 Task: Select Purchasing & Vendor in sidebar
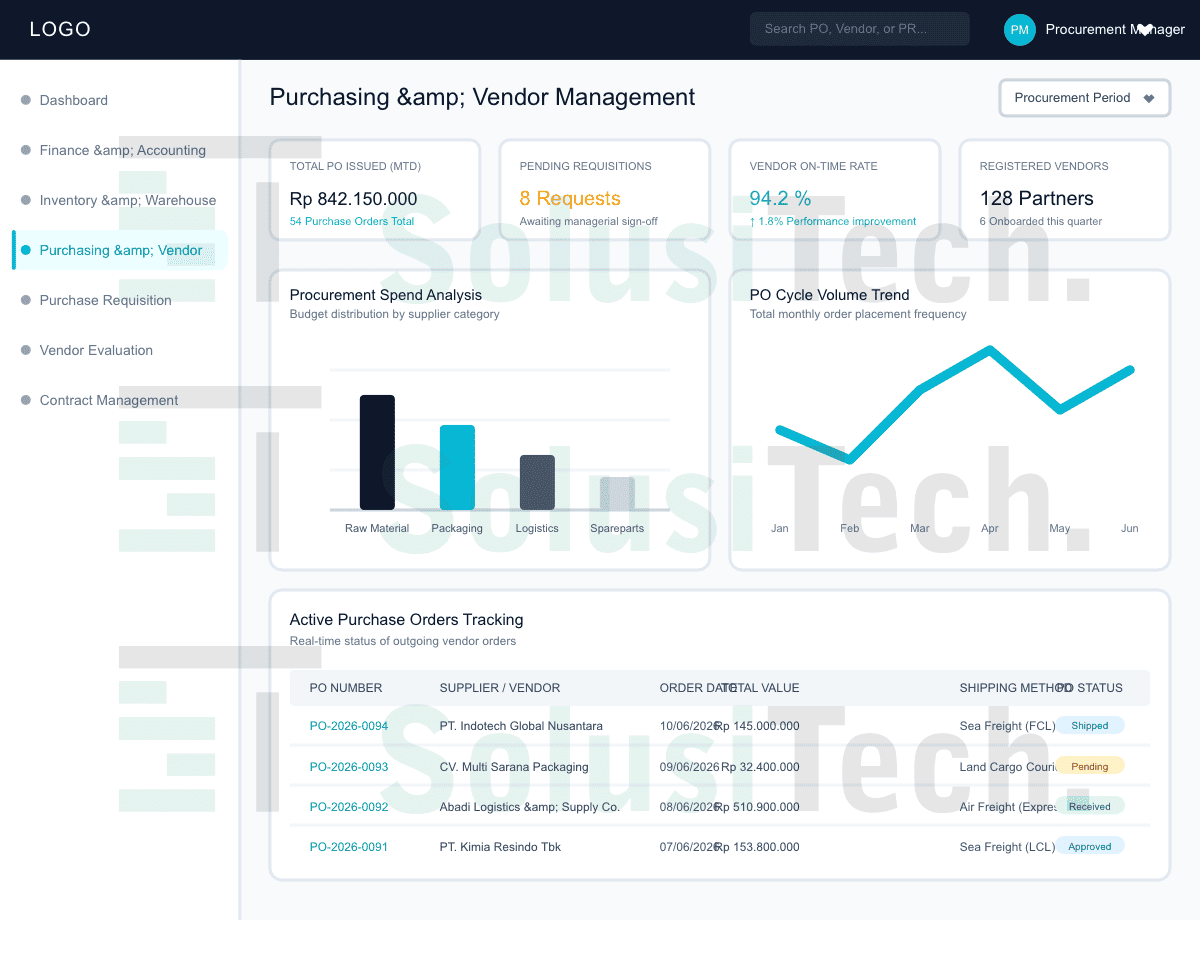coord(120,250)
